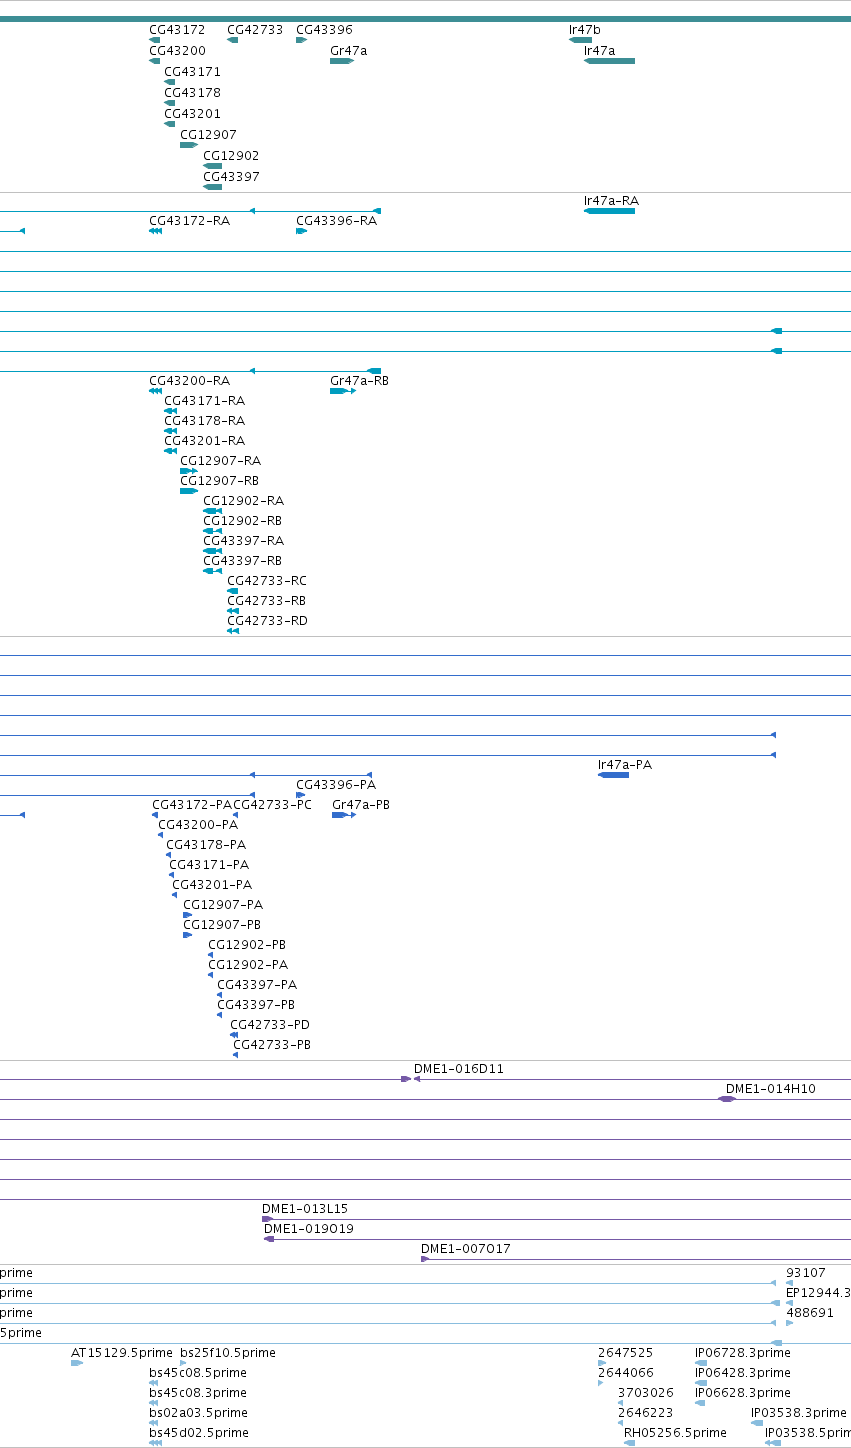This screenshot has width=851, height=1448.
Task: Click the CG42733-RD transcript label
Action: click(267, 621)
